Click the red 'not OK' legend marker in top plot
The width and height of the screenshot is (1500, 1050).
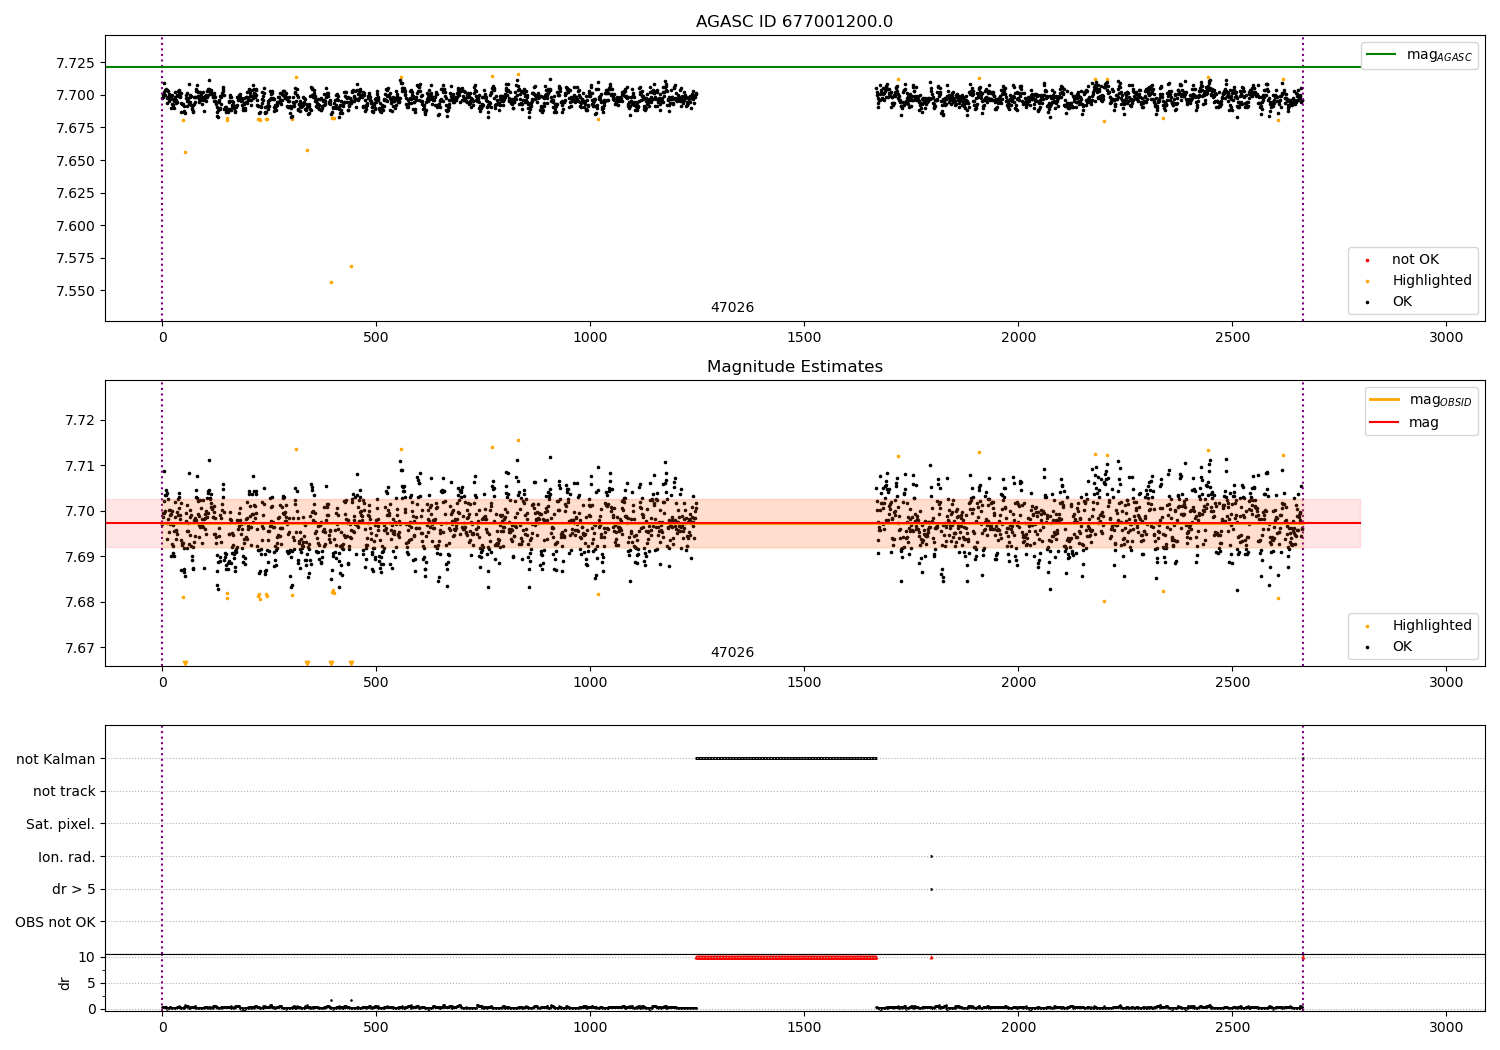coord(1367,260)
